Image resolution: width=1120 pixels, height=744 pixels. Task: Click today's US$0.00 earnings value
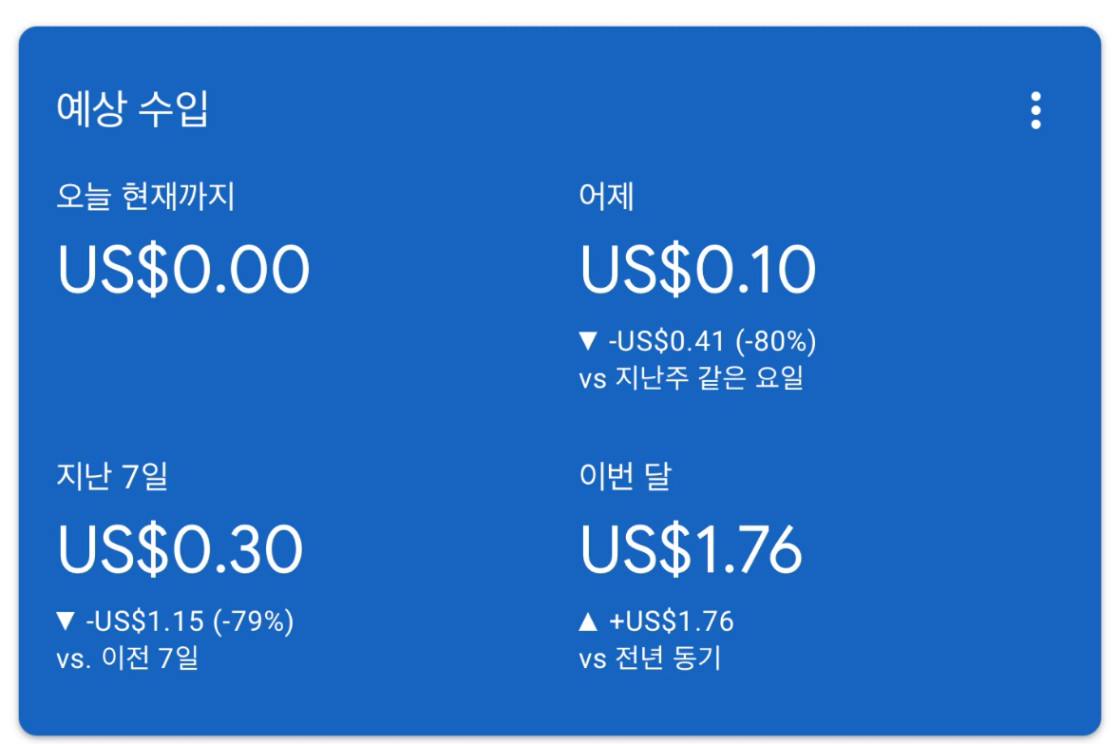pos(184,270)
